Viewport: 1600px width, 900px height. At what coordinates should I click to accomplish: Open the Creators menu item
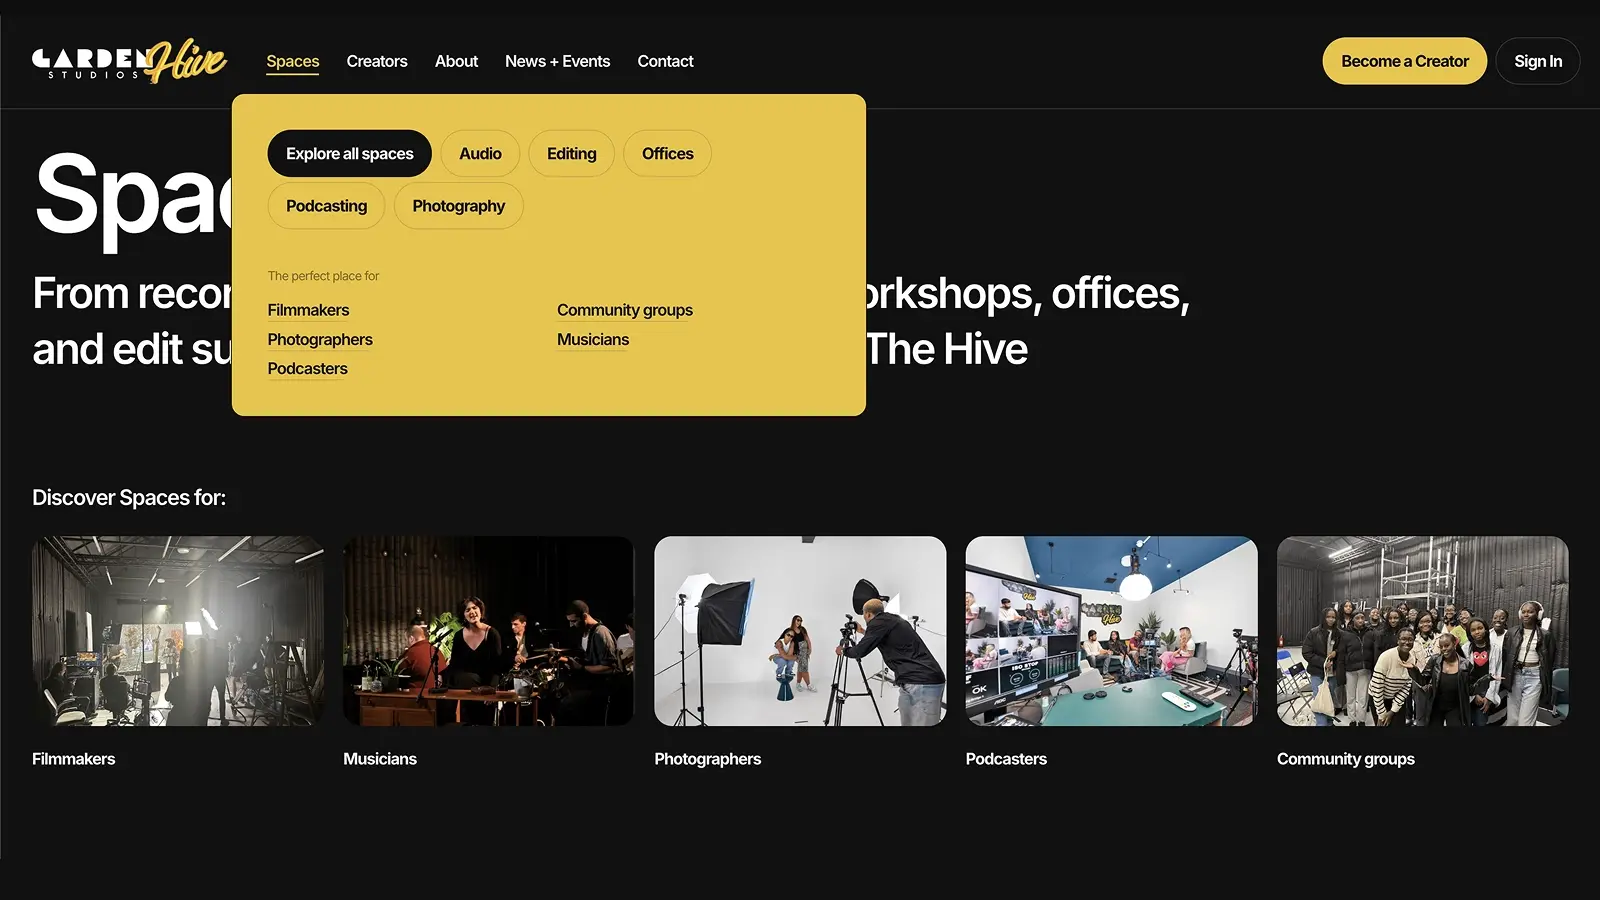(x=377, y=61)
